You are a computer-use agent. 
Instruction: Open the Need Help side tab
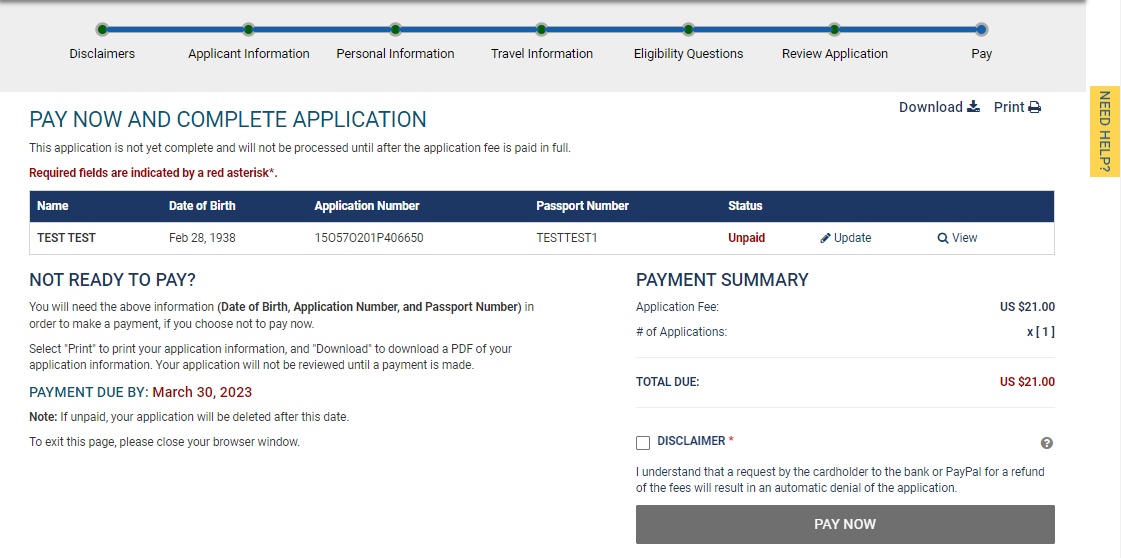1104,132
